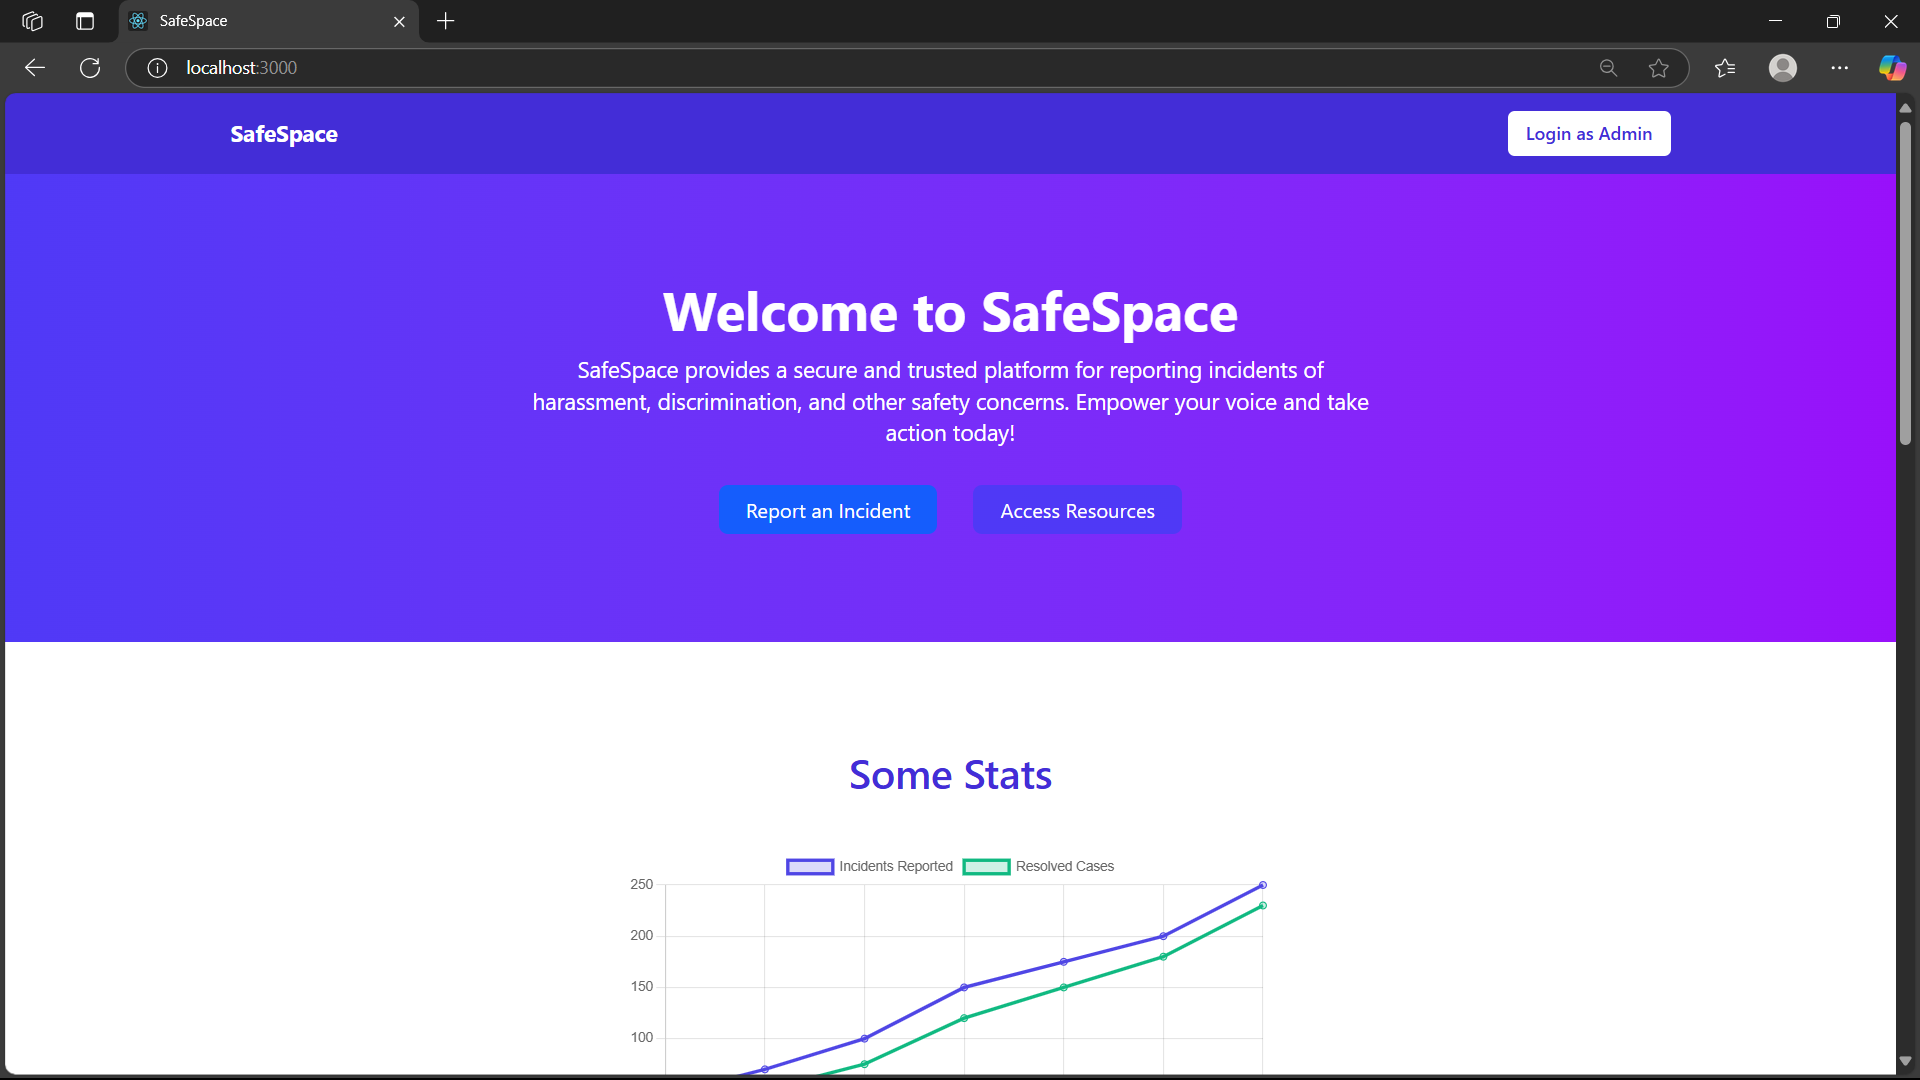Open site information icon in address bar

click(157, 68)
